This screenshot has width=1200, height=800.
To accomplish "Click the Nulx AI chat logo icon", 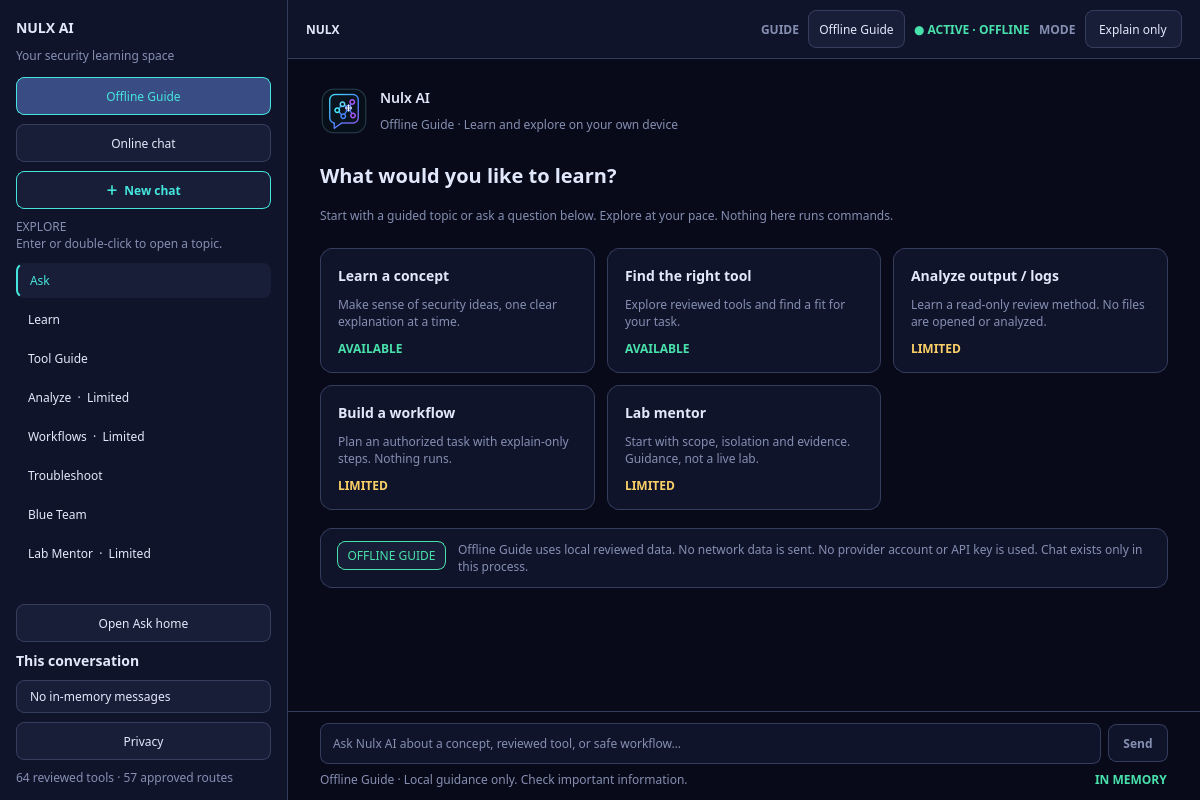I will tap(344, 111).
